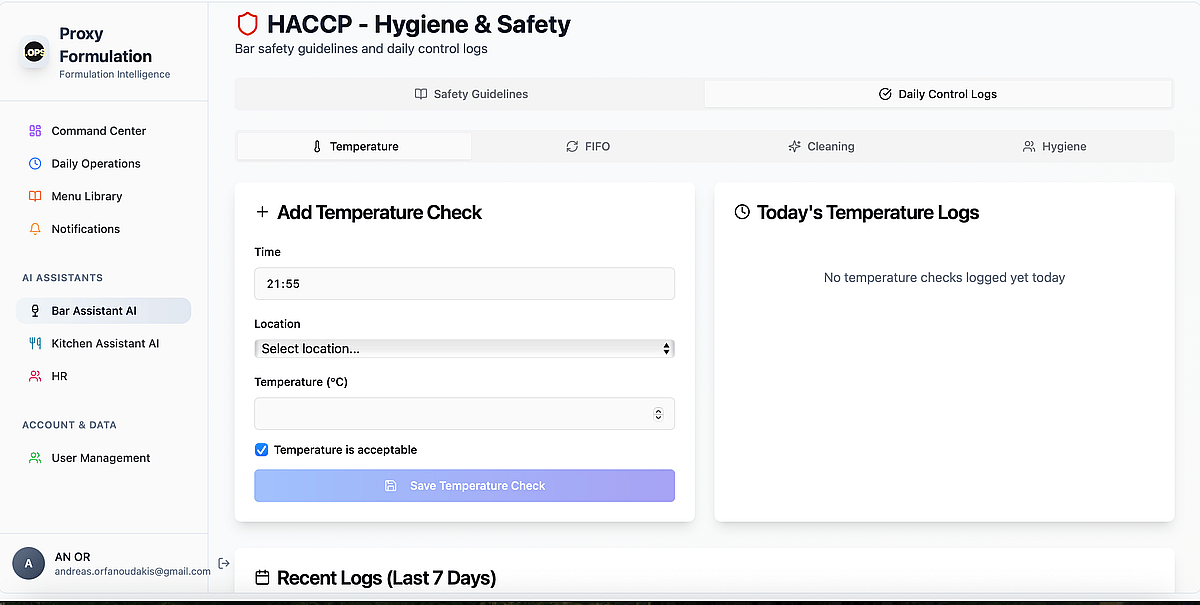Viewport: 1200px width, 605px height.
Task: Click the Notifications bell icon
Action: [35, 229]
